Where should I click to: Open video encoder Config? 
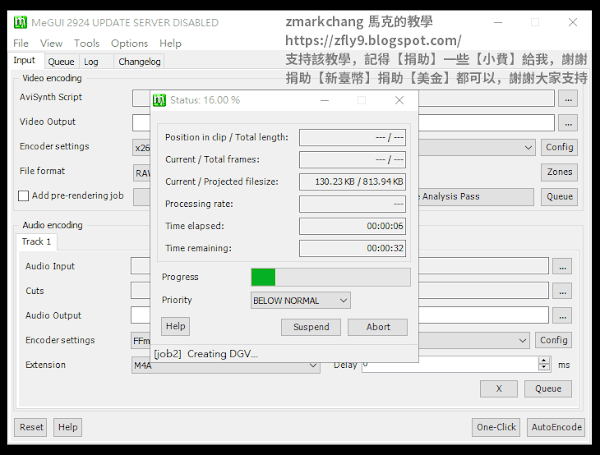coord(559,147)
